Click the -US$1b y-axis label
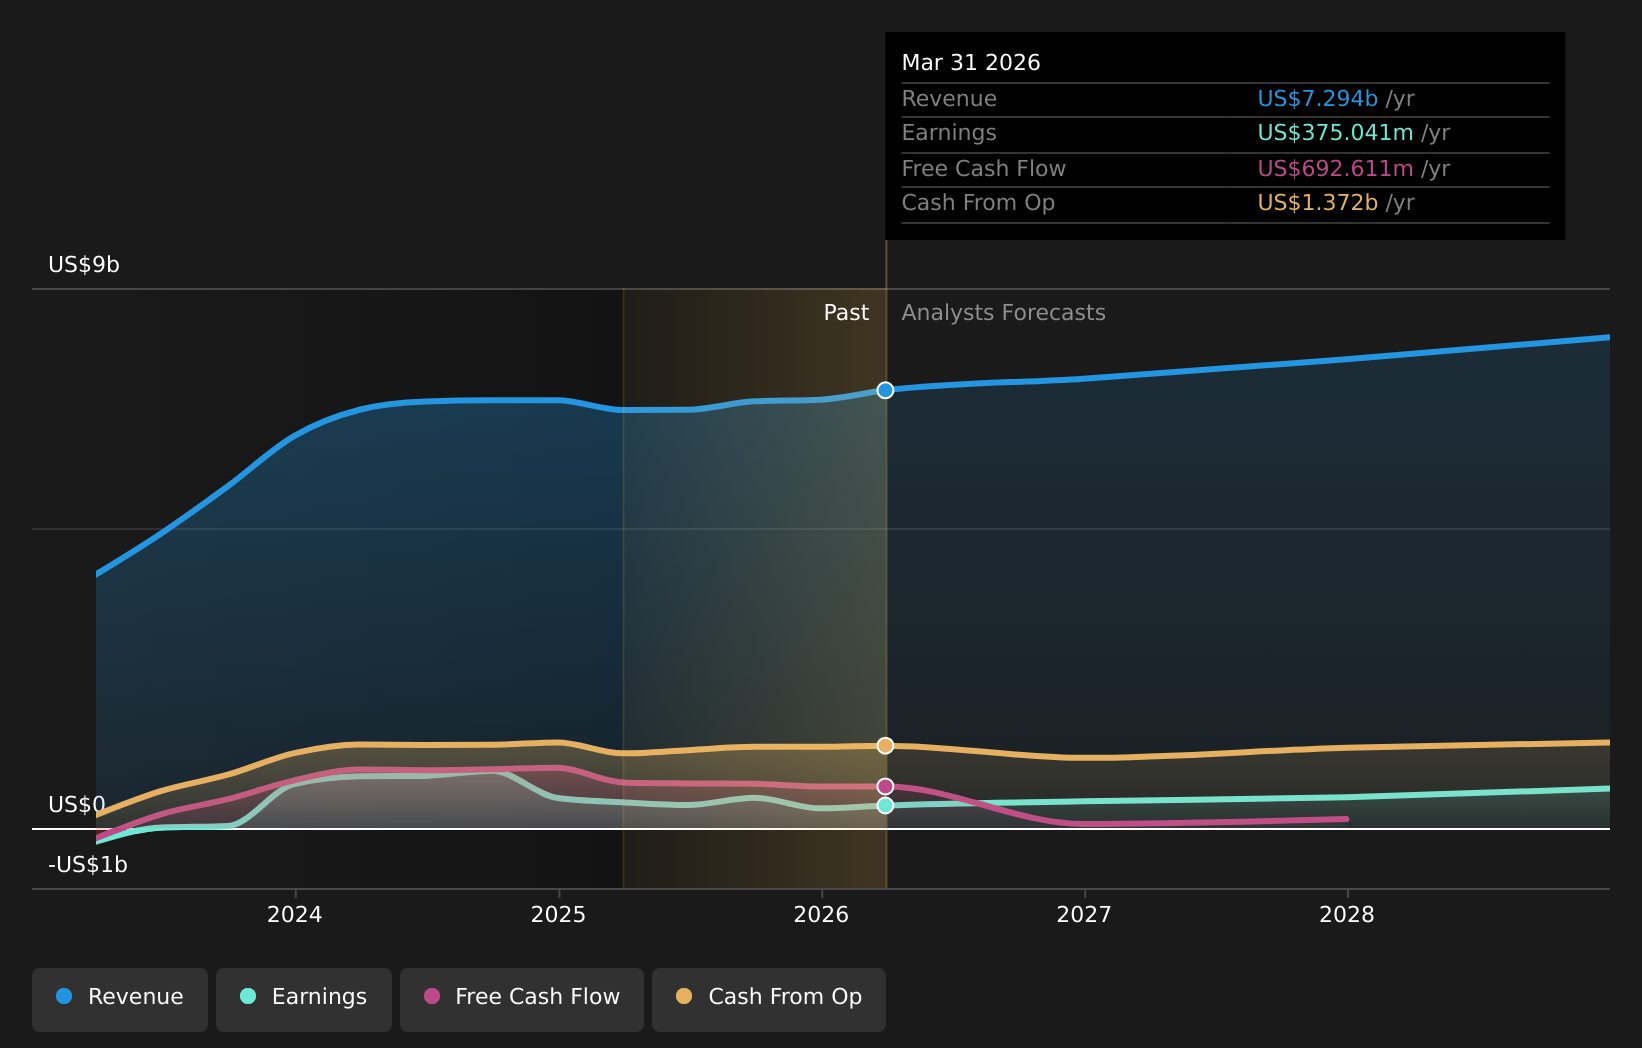Screen dimensions: 1642x1048 (x=88, y=865)
